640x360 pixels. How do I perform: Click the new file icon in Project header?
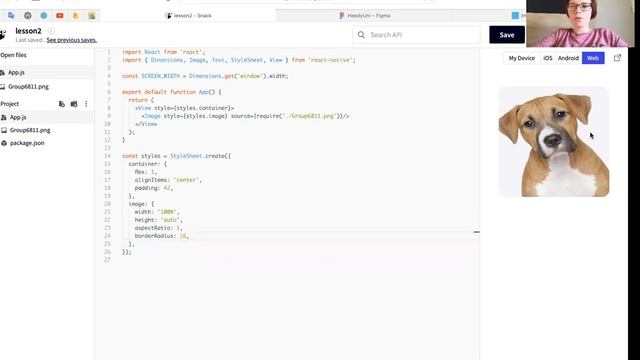pos(62,104)
